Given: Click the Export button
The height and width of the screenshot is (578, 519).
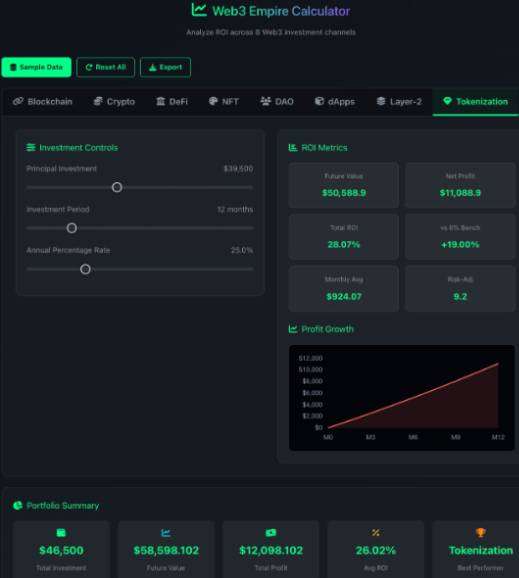Looking at the screenshot, I should 165,67.
